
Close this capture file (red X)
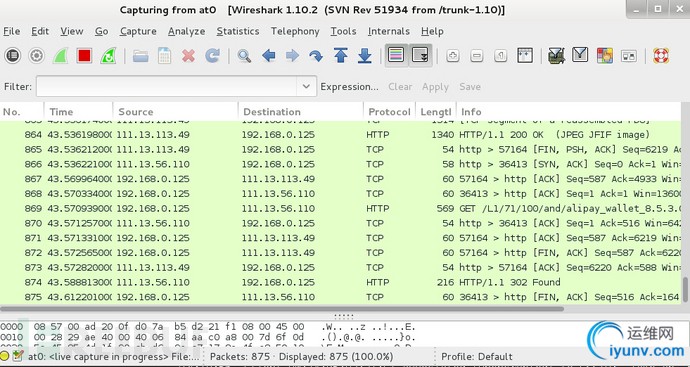(x=188, y=56)
